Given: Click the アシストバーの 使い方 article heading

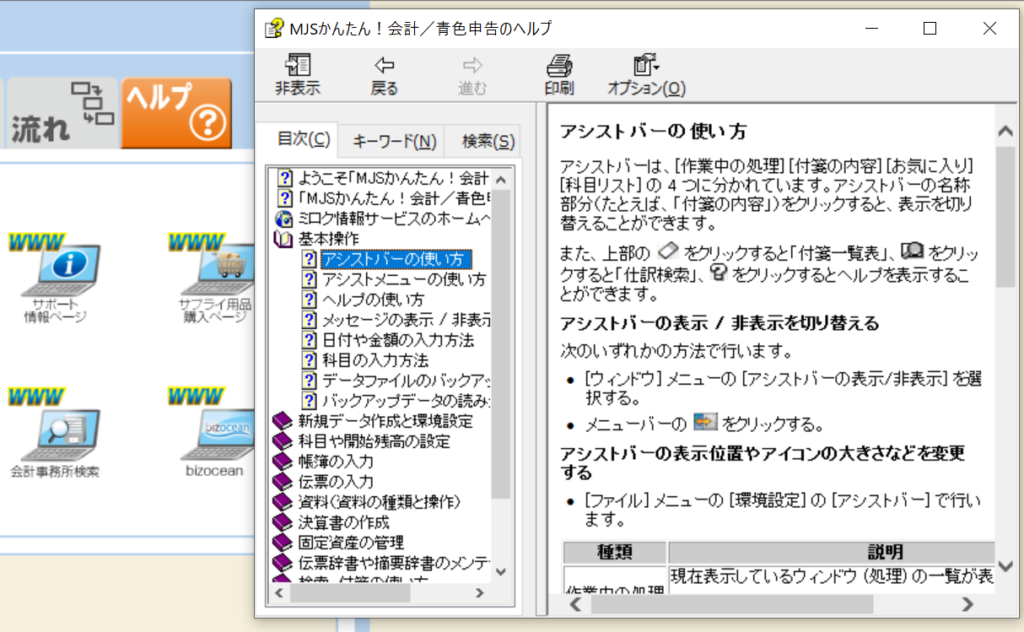Looking at the screenshot, I should (653, 131).
